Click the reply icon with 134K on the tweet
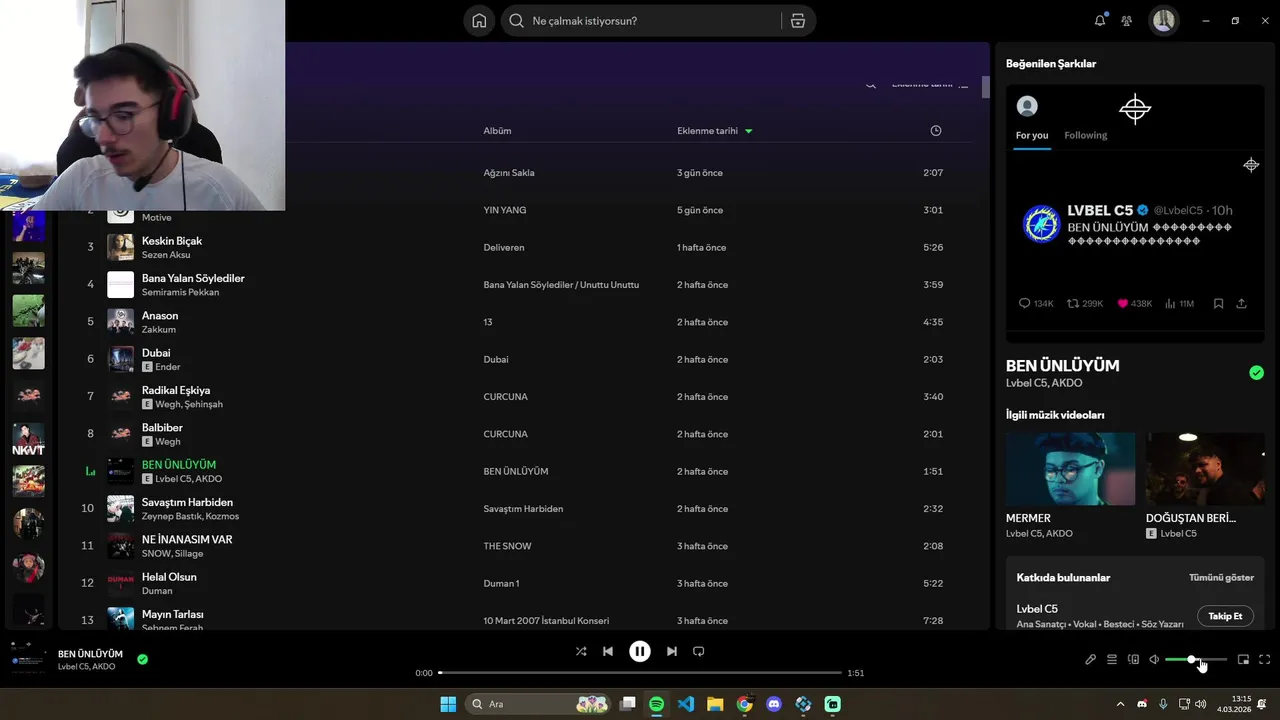 pos(1024,303)
